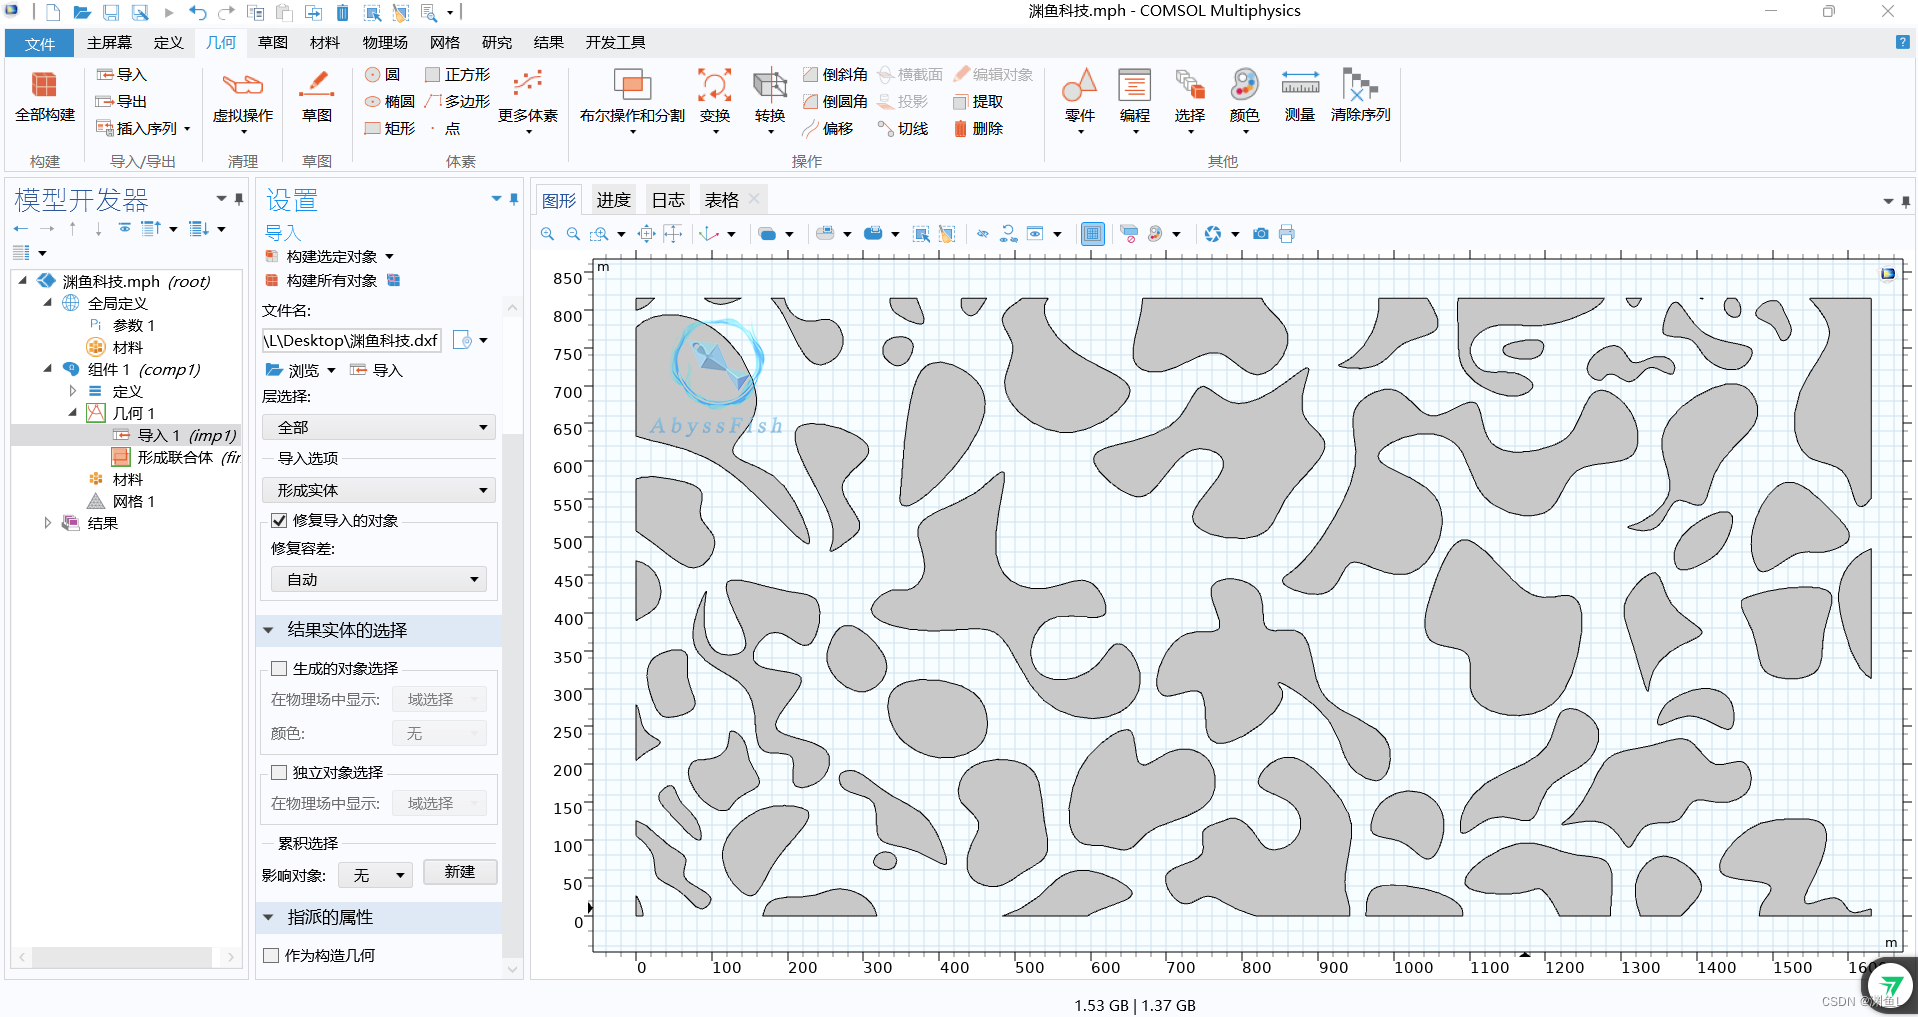Screen dimensions: 1918x1017
Task: Click the Import (导入) button next to Browse
Action: pyautogui.click(x=377, y=371)
